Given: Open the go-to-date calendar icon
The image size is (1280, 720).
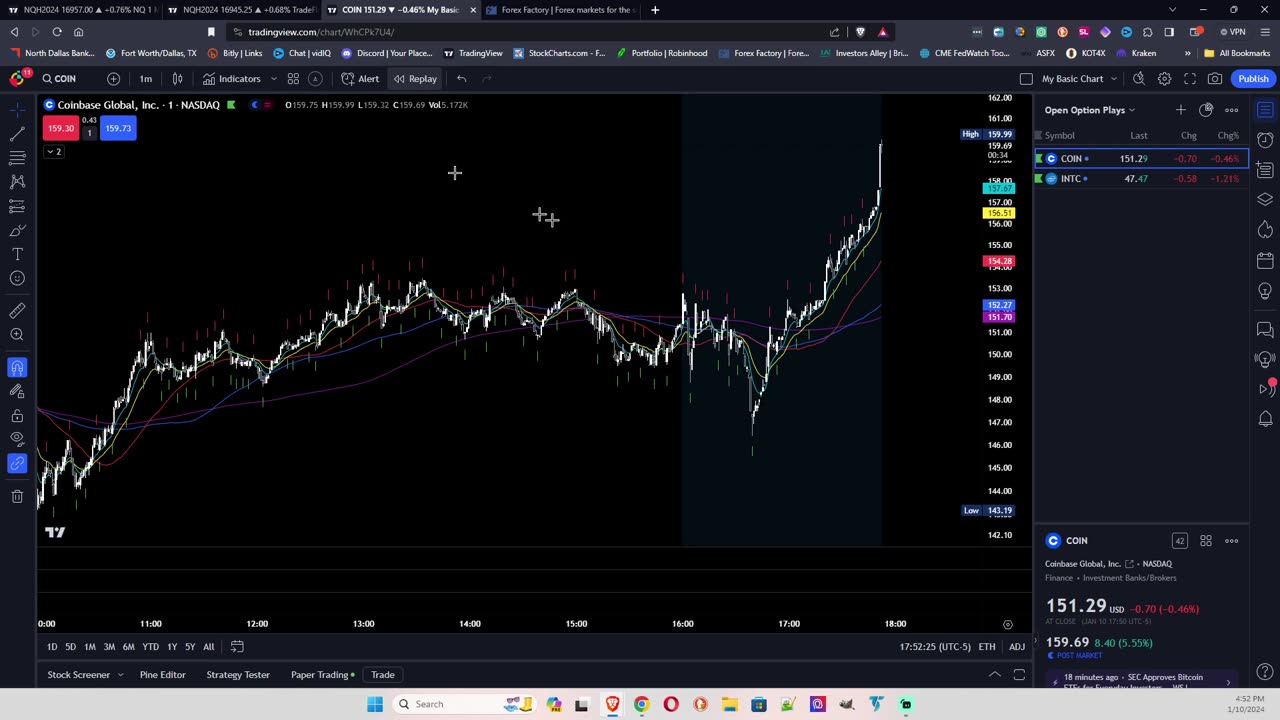Looking at the screenshot, I should point(237,647).
